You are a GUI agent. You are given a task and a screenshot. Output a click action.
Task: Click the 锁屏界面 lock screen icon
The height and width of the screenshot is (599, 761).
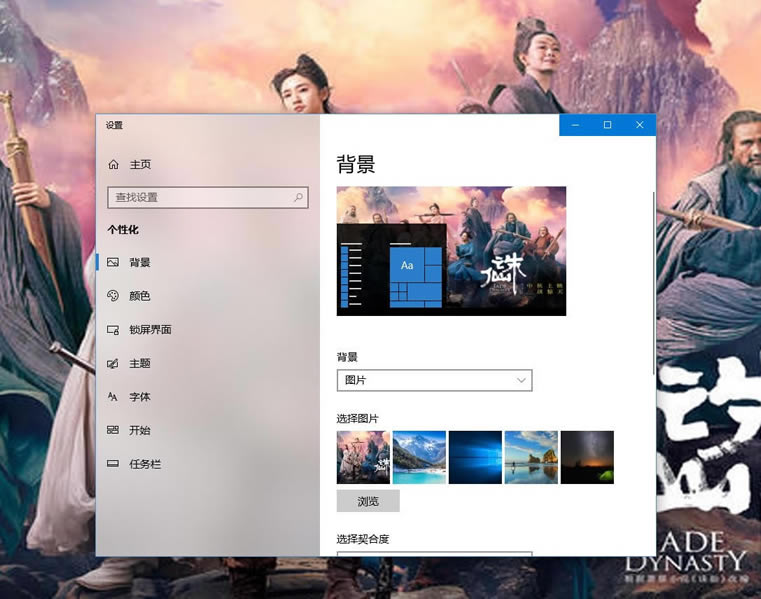click(113, 330)
